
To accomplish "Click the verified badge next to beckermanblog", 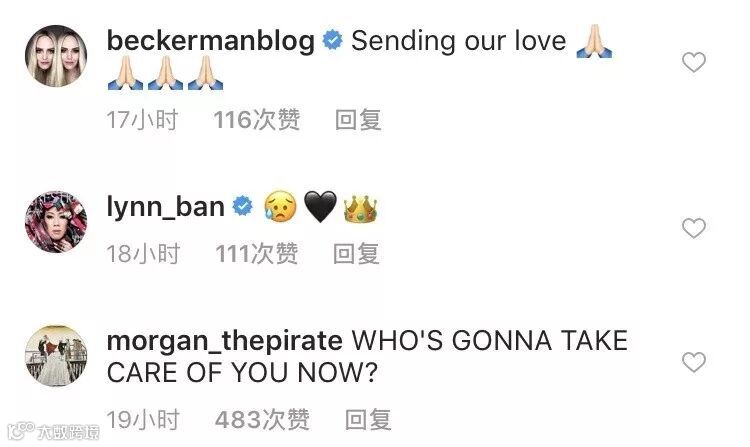I will (332, 40).
